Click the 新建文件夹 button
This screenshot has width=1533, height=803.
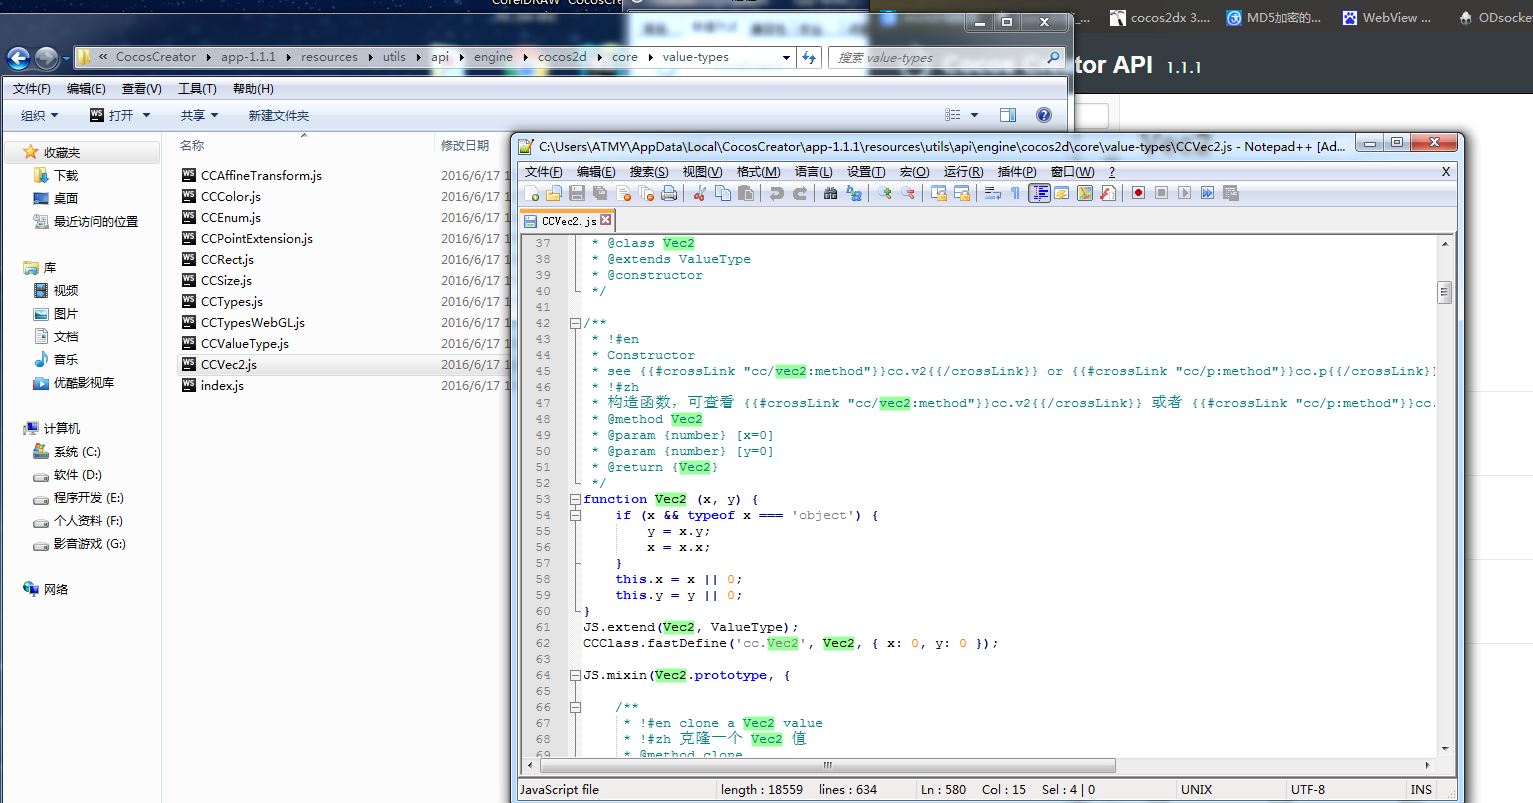tap(279, 116)
